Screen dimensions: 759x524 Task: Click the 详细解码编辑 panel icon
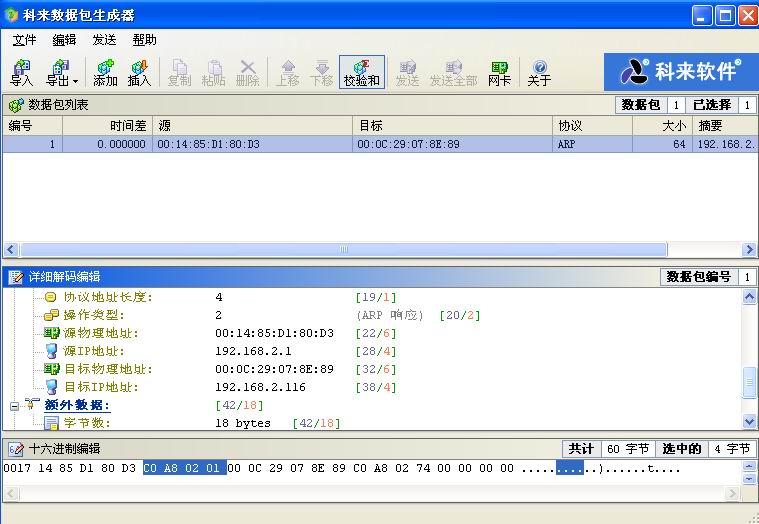(x=16, y=277)
